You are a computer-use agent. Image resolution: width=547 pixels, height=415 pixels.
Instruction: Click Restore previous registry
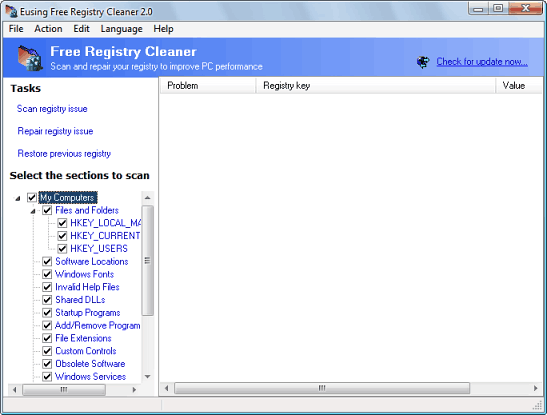point(64,153)
